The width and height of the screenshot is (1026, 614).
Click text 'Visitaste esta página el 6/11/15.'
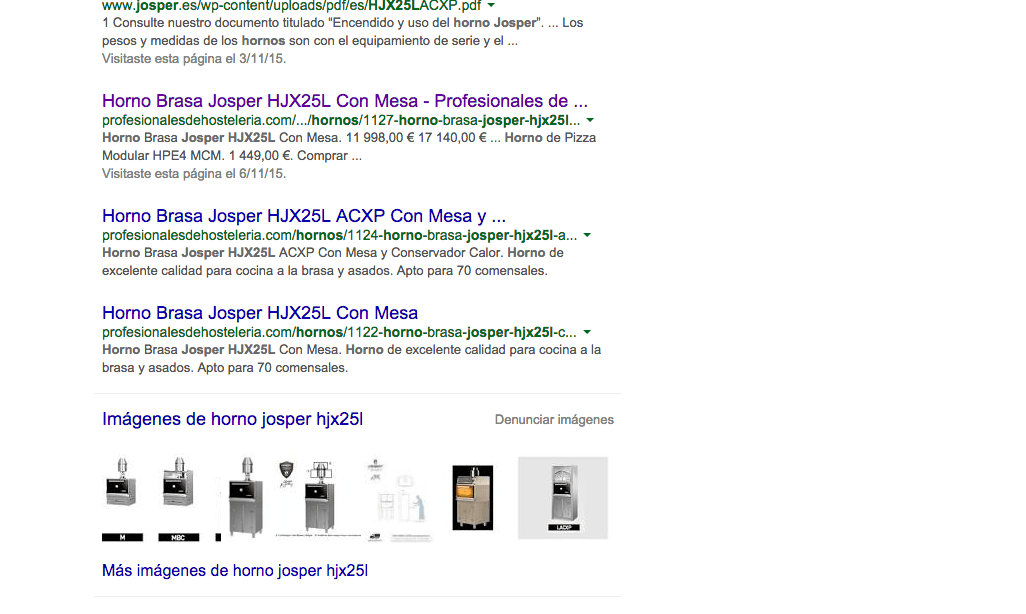(194, 174)
